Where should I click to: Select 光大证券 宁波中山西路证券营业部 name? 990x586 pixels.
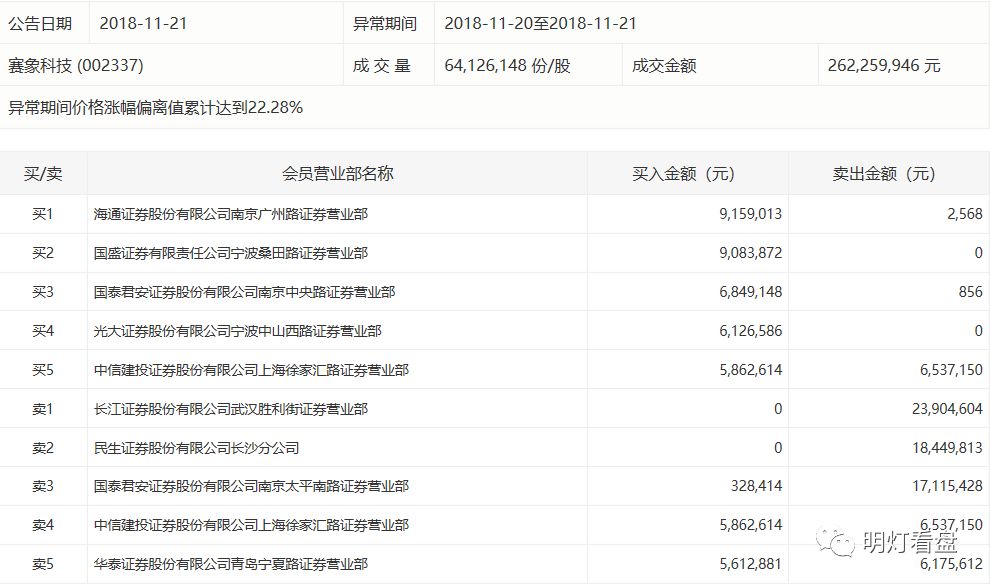[237, 331]
